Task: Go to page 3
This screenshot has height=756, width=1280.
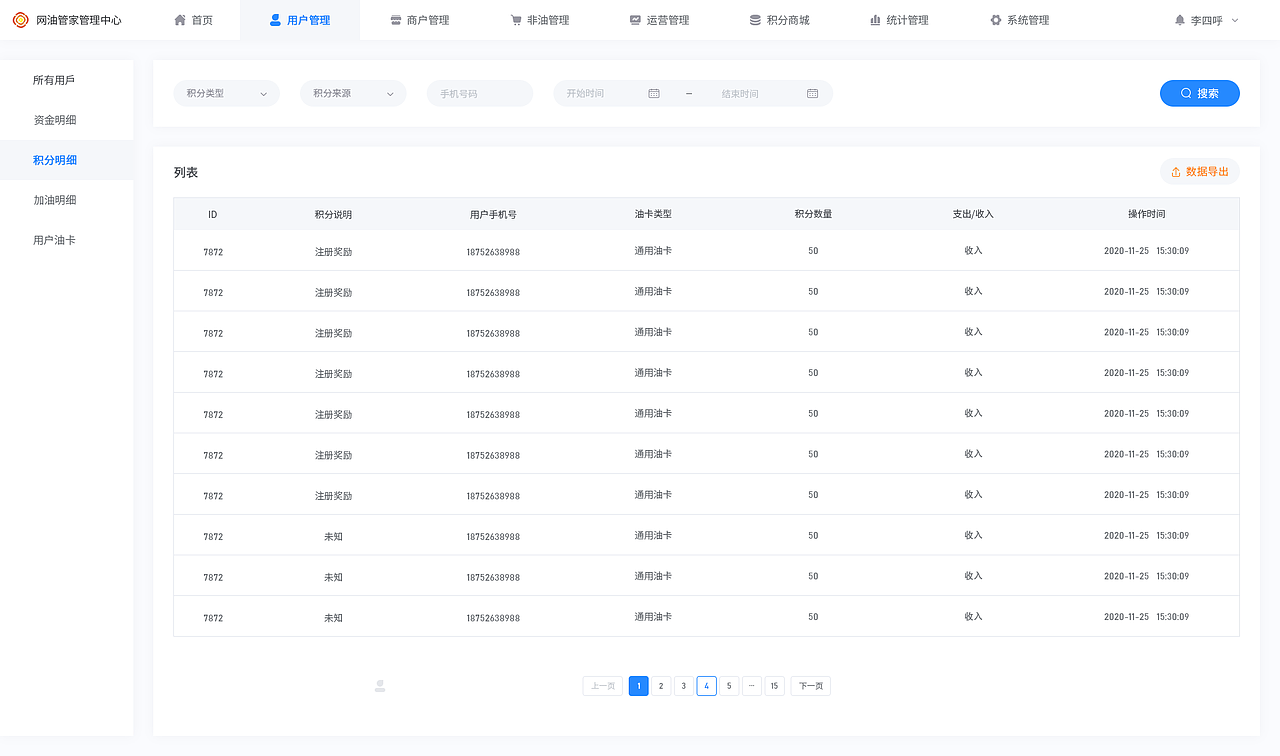Action: tap(683, 686)
